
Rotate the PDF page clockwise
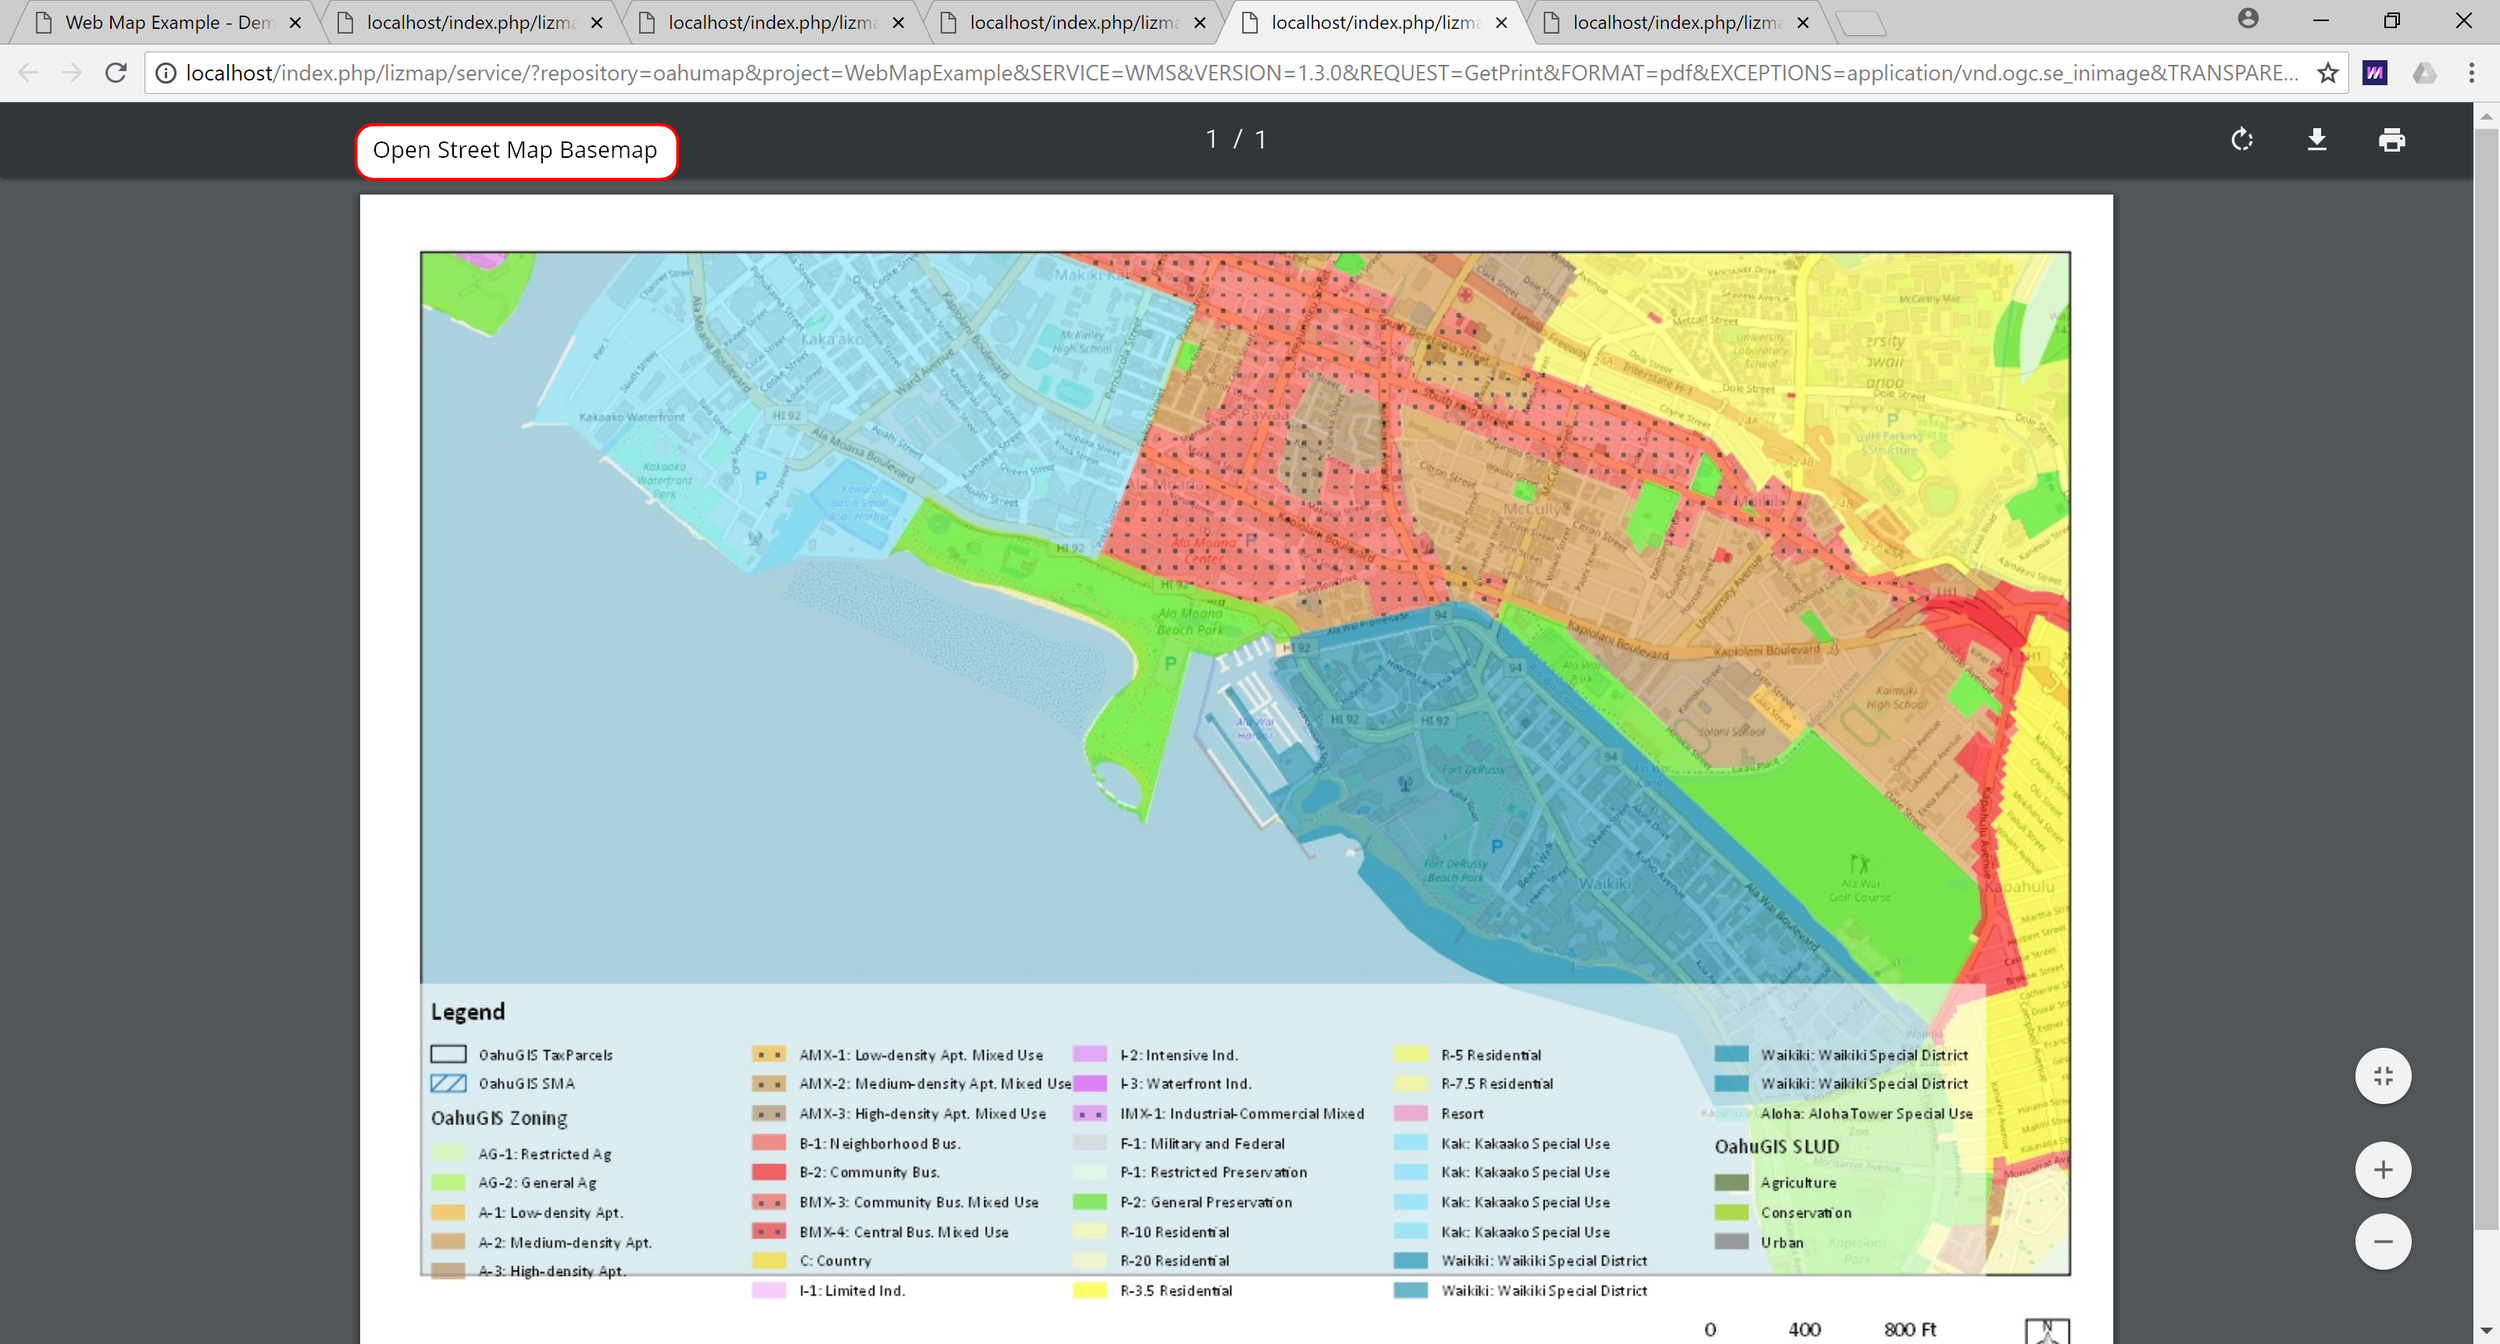tap(2242, 140)
